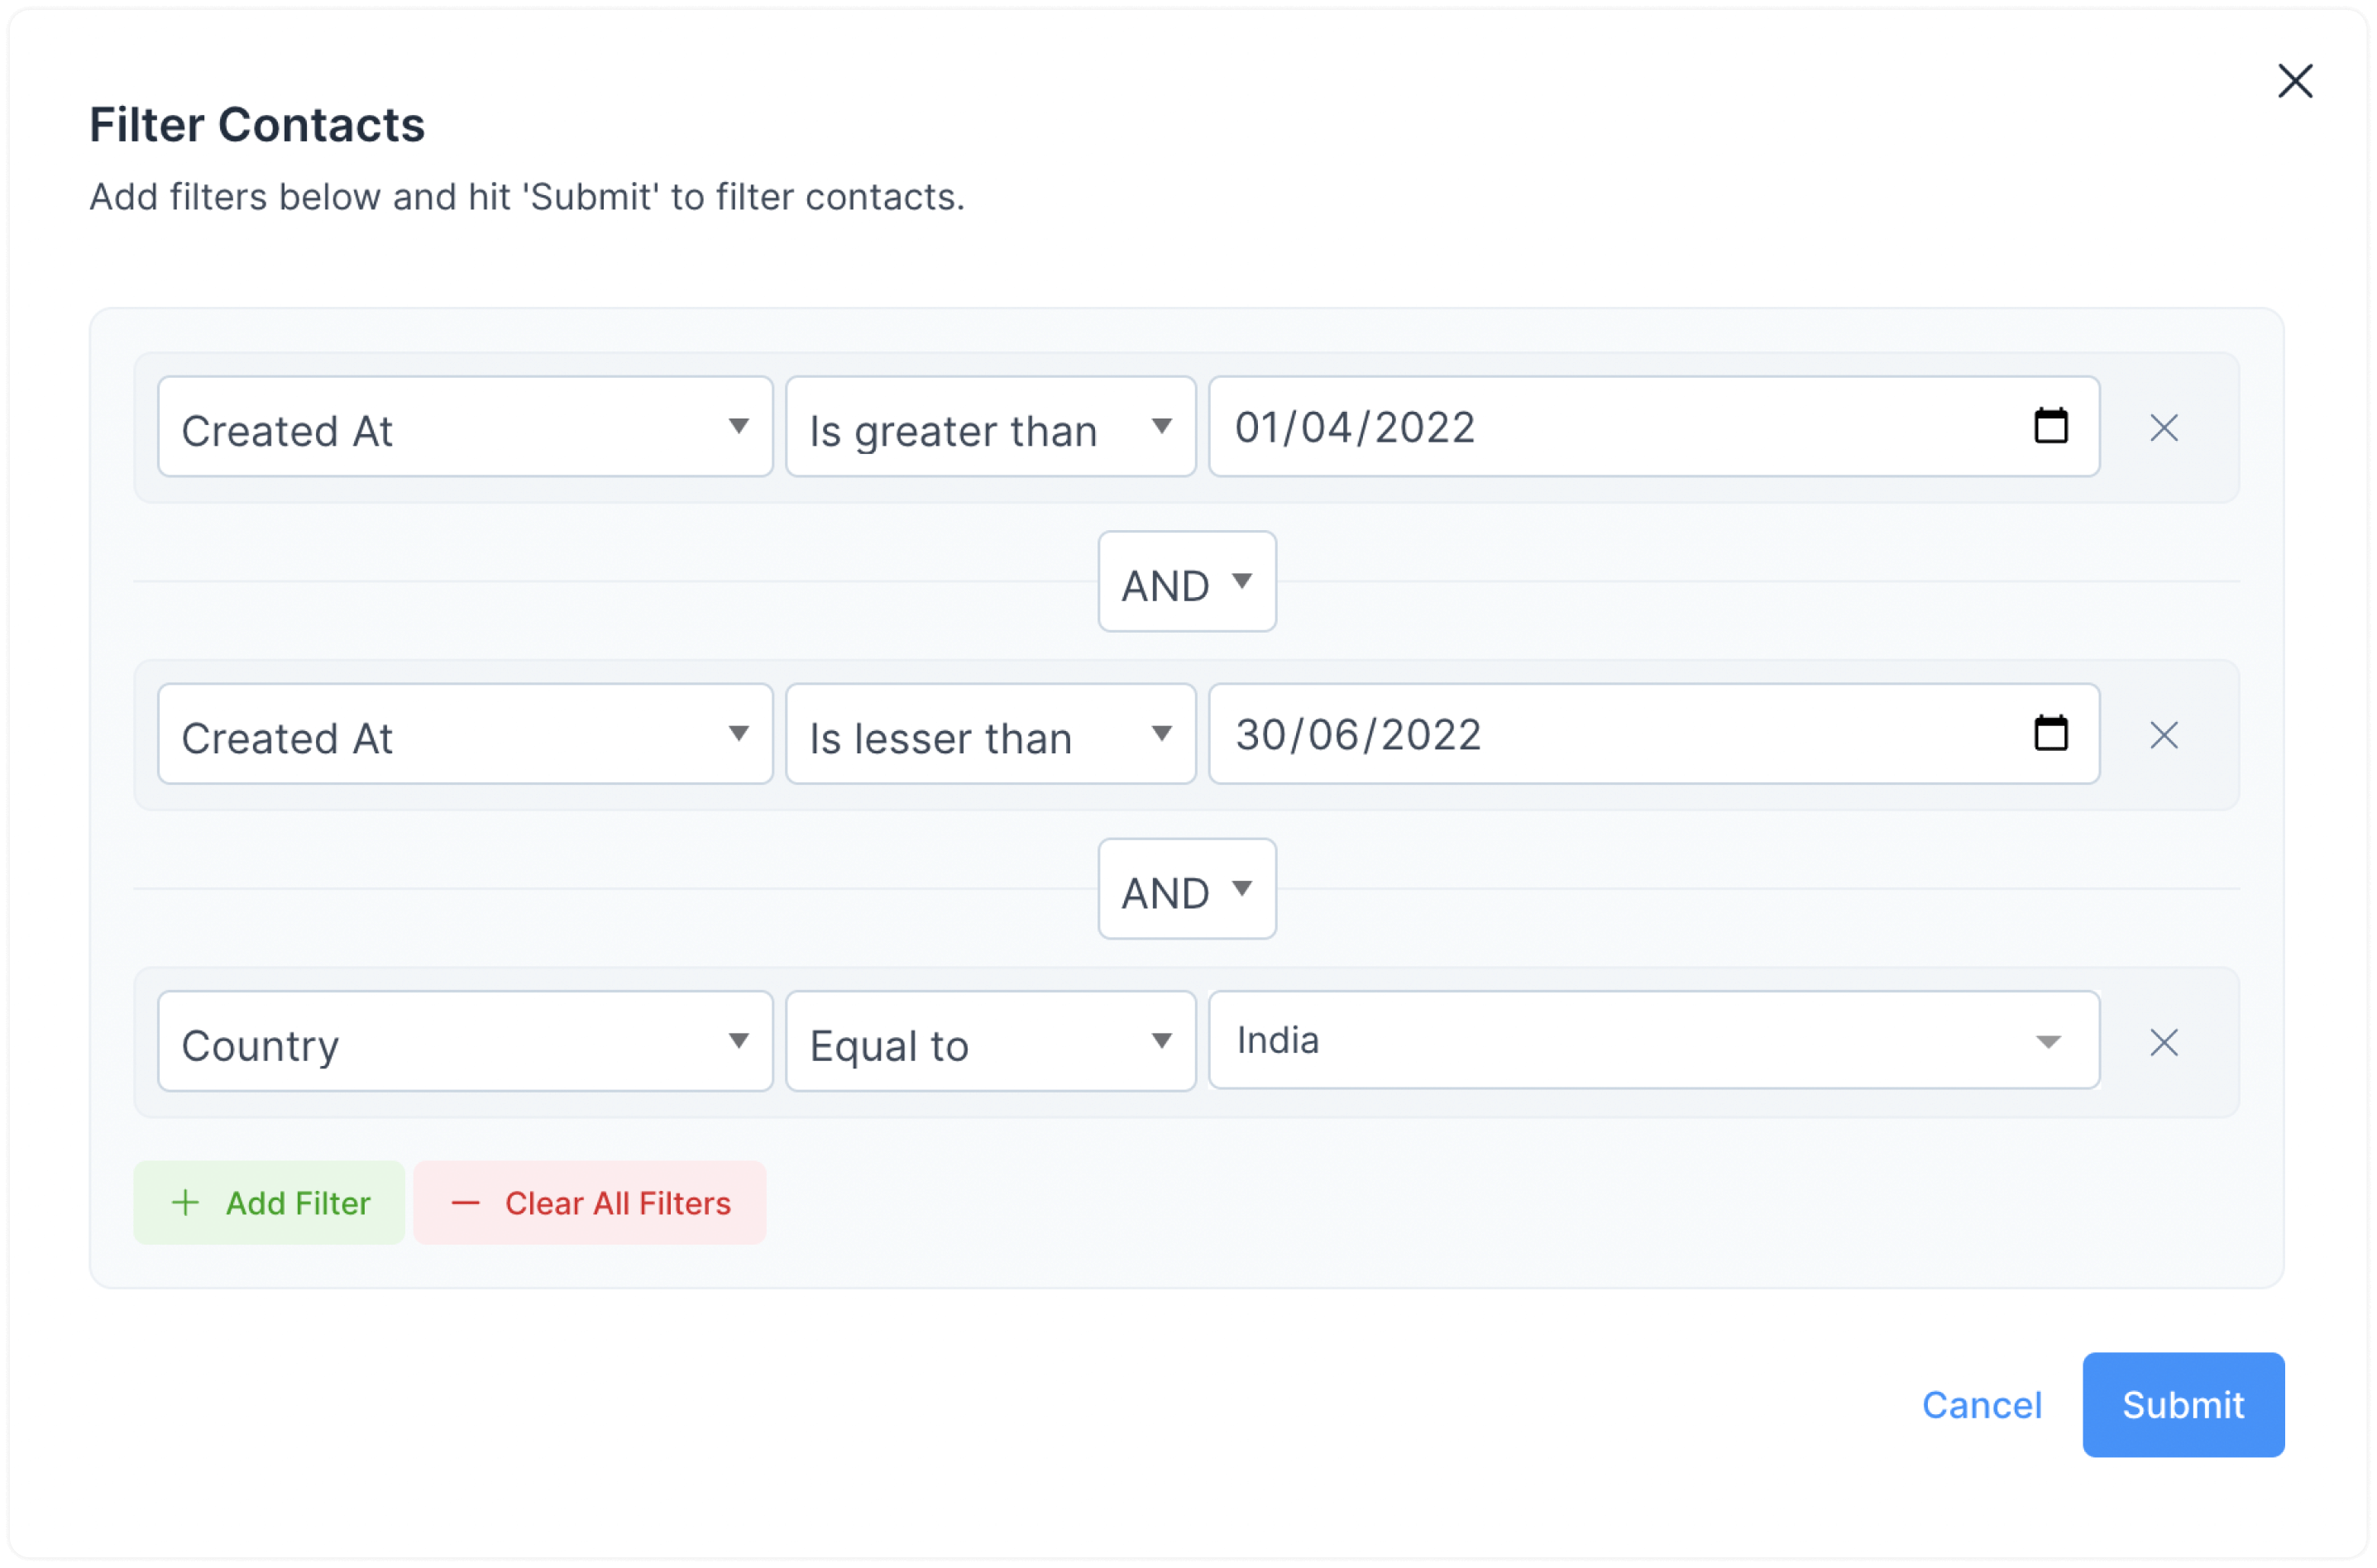Close the Filter Contacts dialog
Screen dimensions: 2377x1568
(x=2295, y=81)
